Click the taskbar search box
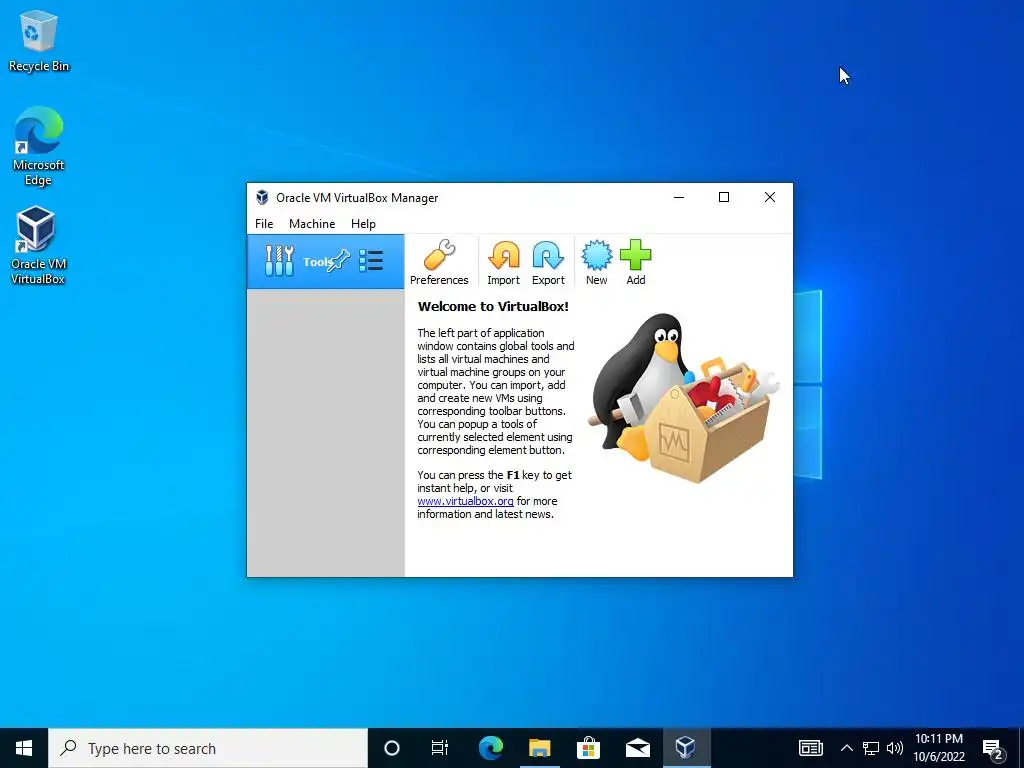The image size is (1024, 768). click(208, 748)
